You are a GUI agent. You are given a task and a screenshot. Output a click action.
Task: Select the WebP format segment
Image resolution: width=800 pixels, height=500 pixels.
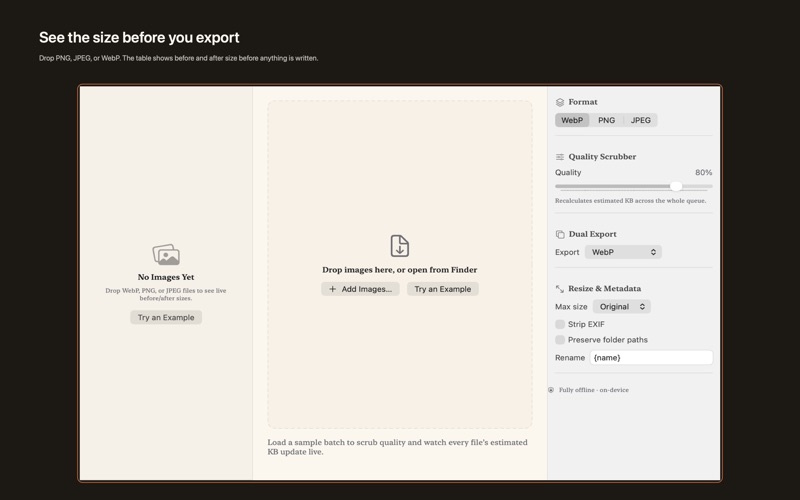tap(572, 120)
